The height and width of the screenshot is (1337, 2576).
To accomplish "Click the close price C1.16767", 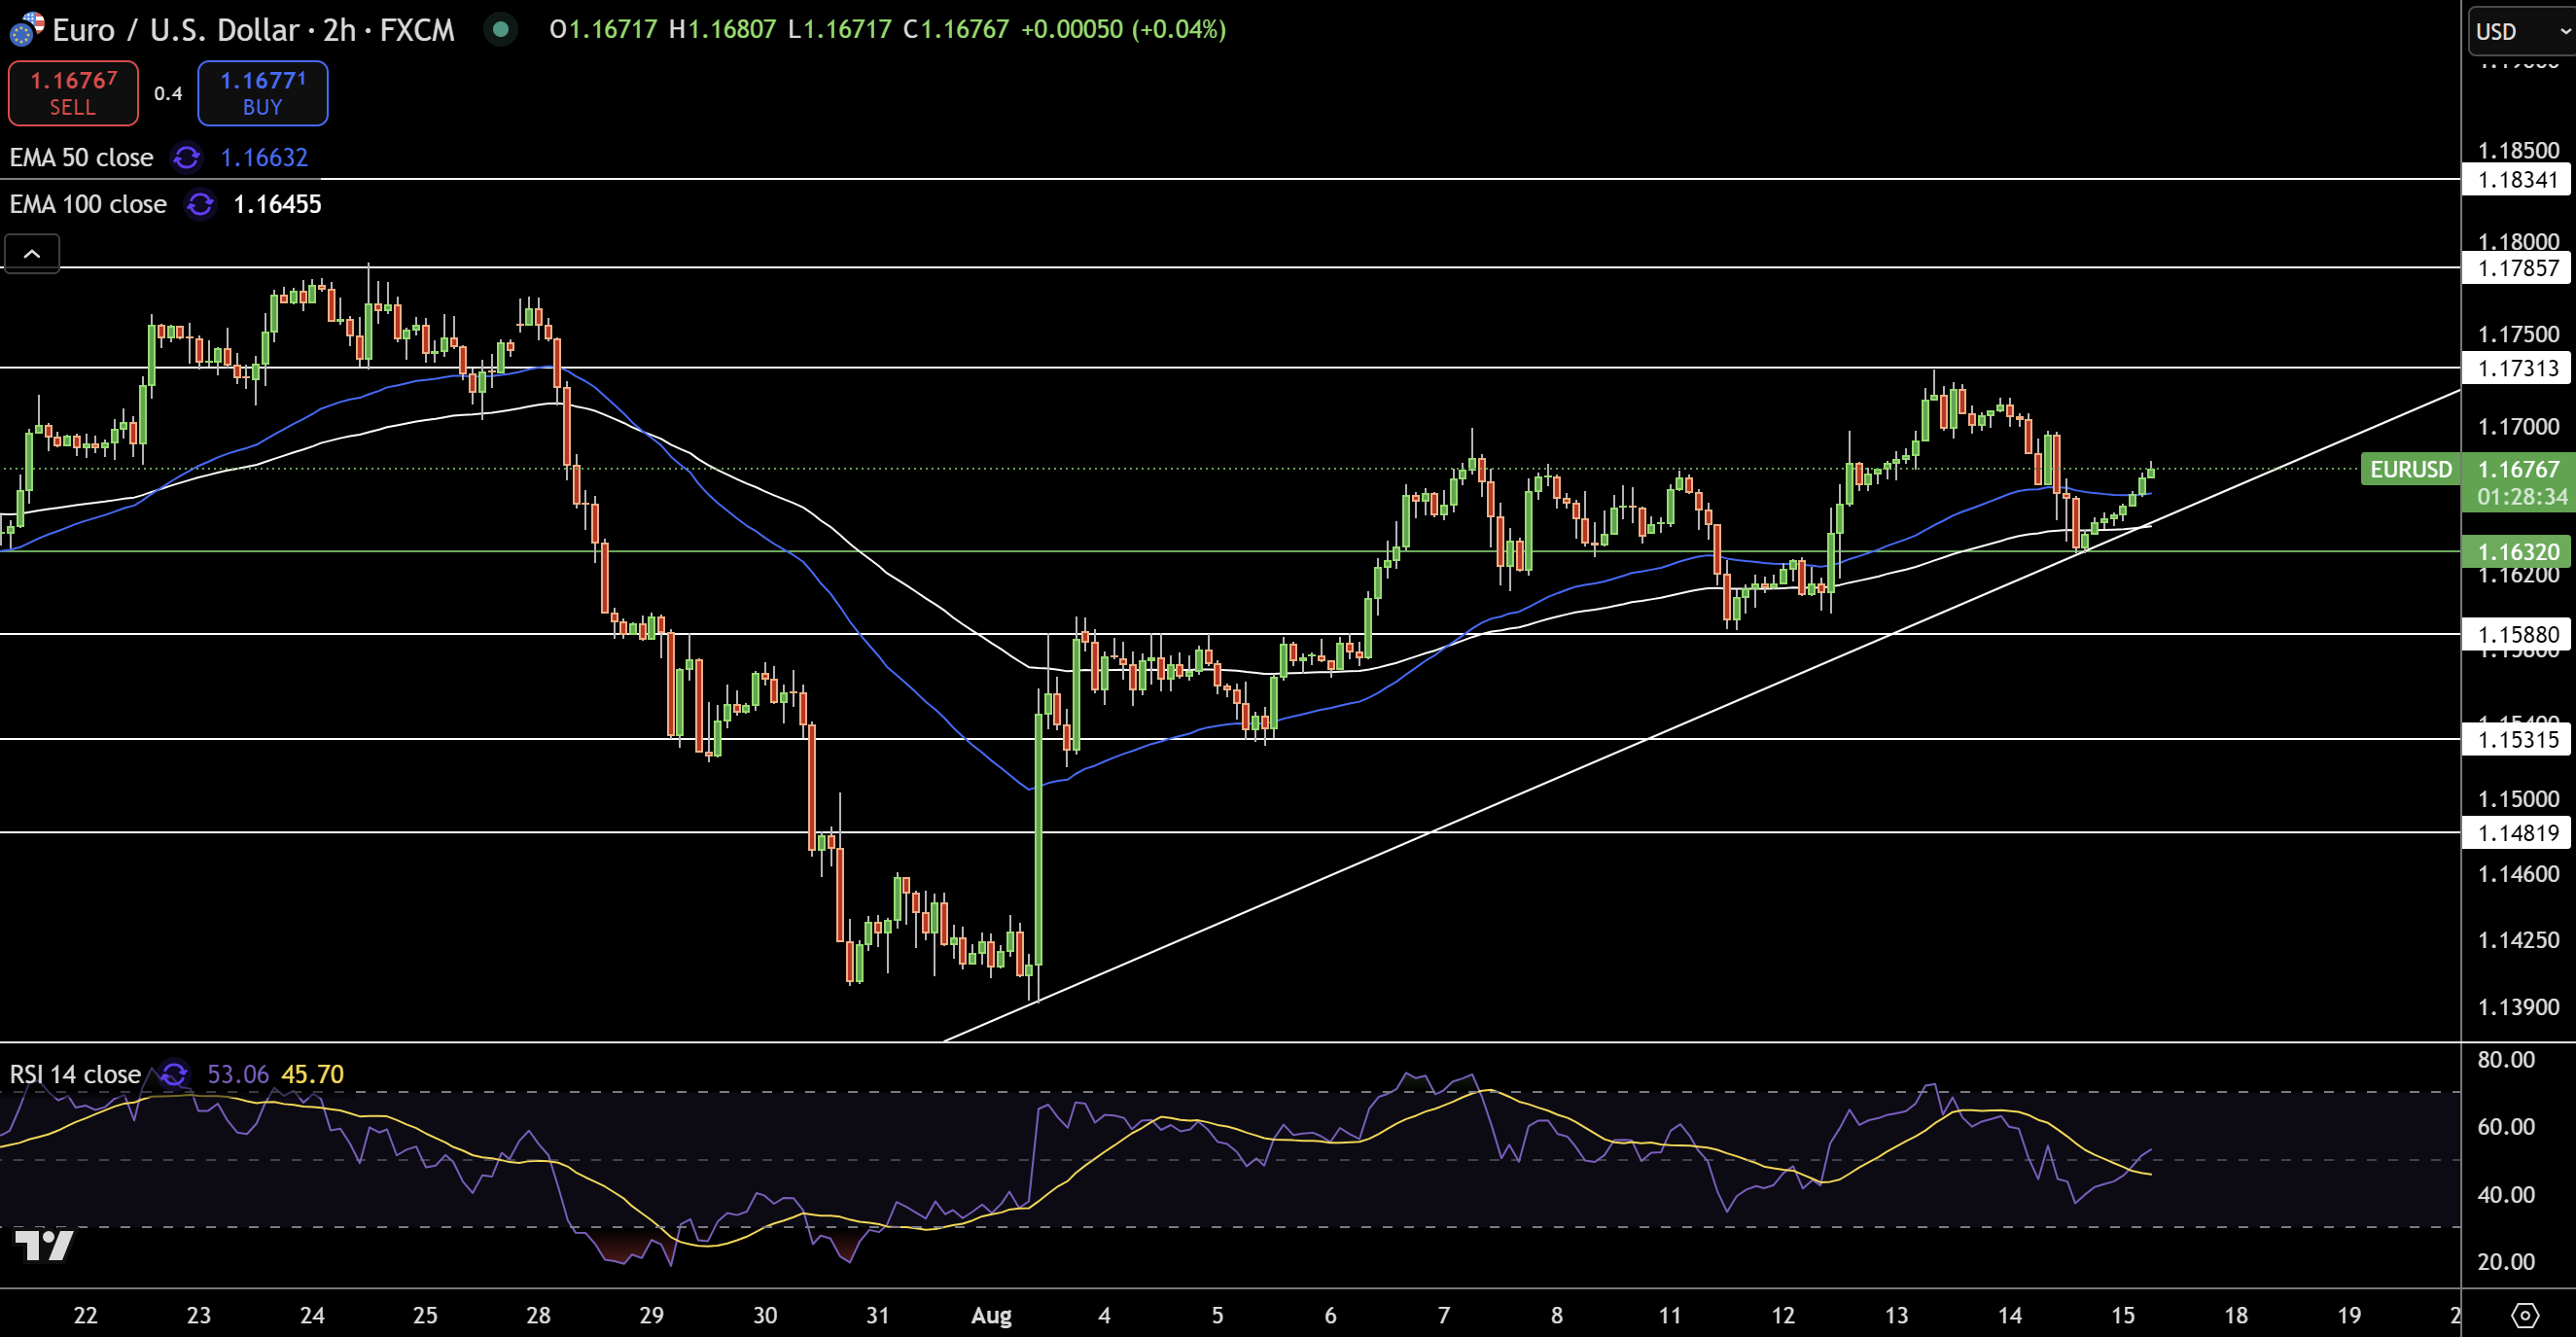I will [956, 29].
